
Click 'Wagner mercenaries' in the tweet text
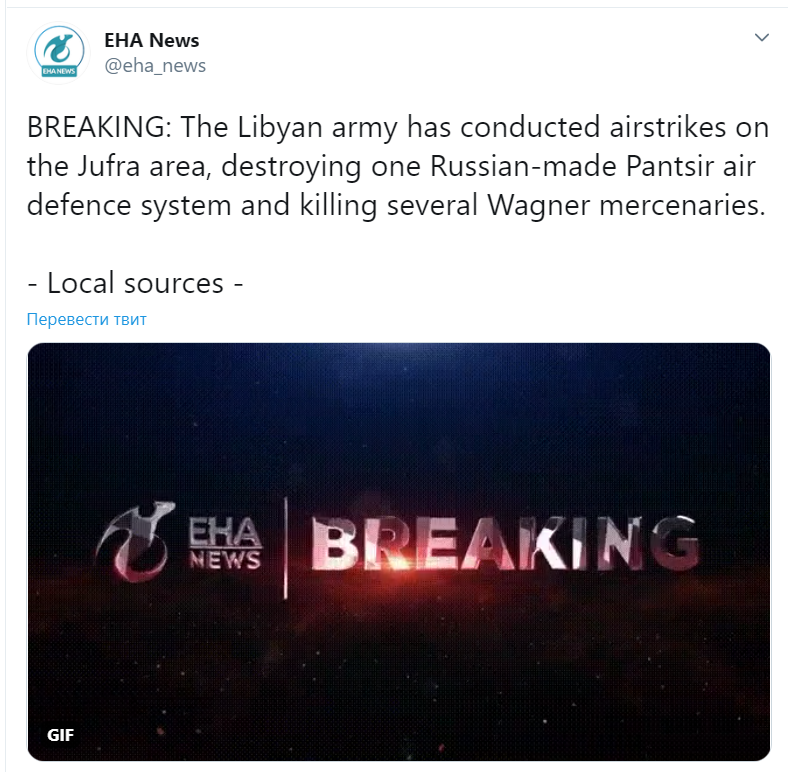point(626,205)
